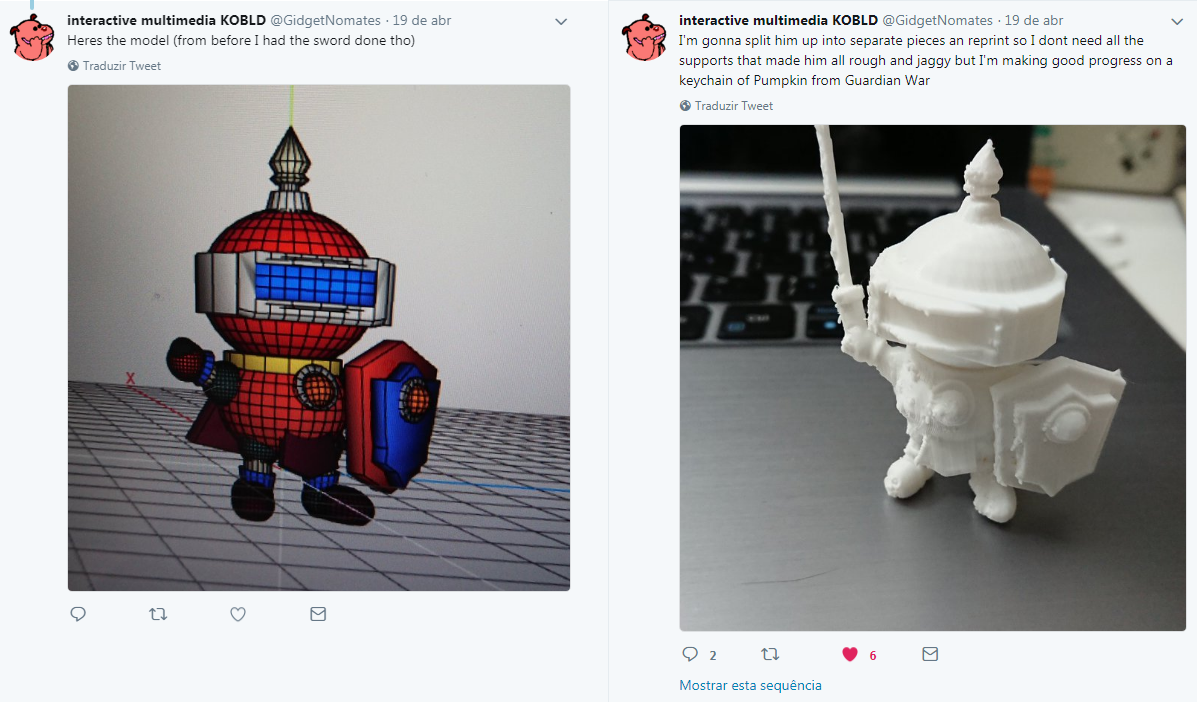This screenshot has width=1197, height=702.
Task: Open Mostrar esta sequência thread link
Action: pos(750,685)
